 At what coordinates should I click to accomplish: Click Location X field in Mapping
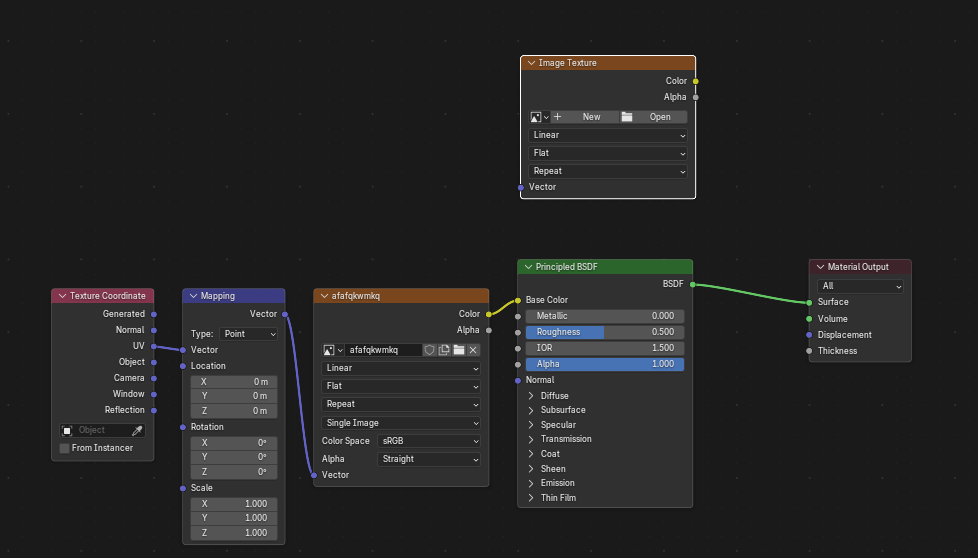coord(234,382)
